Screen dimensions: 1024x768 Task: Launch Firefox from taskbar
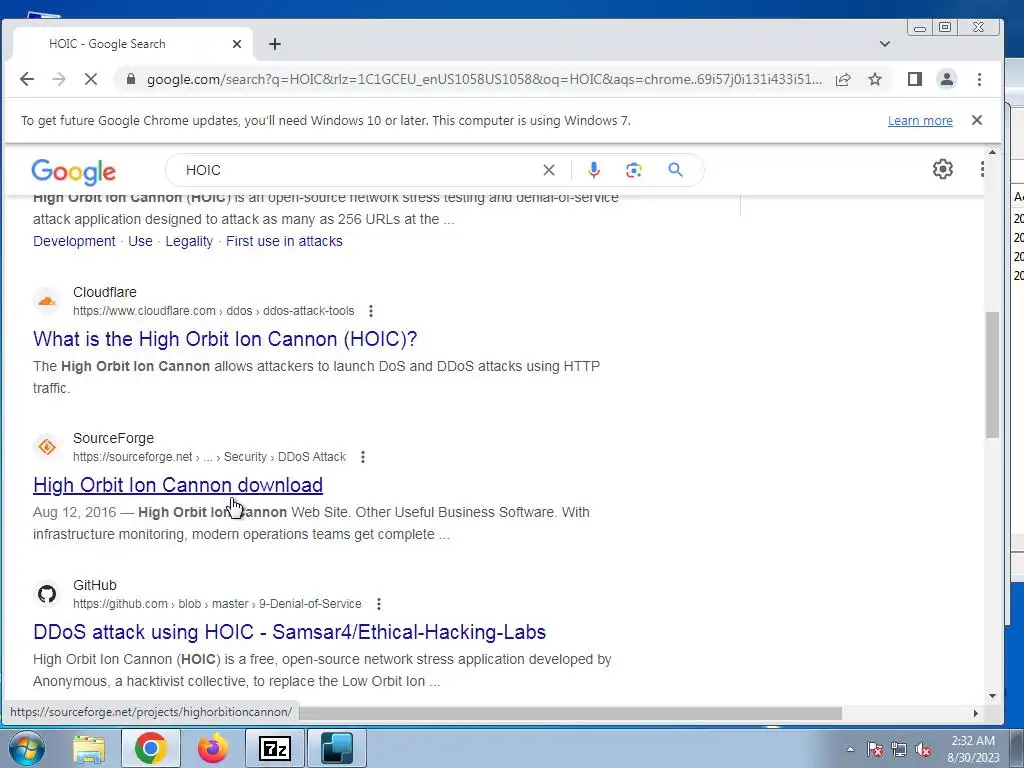coord(212,748)
